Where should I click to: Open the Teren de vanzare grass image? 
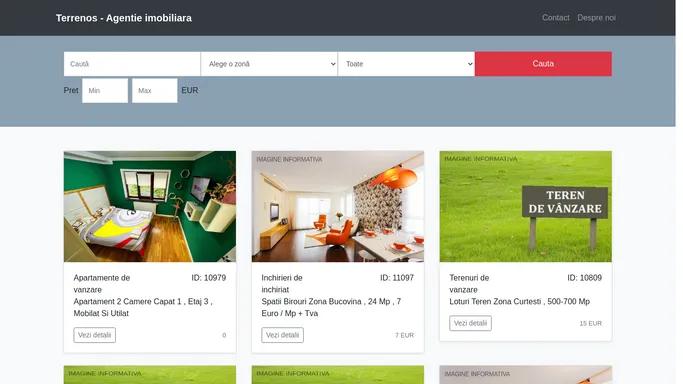[x=525, y=206]
